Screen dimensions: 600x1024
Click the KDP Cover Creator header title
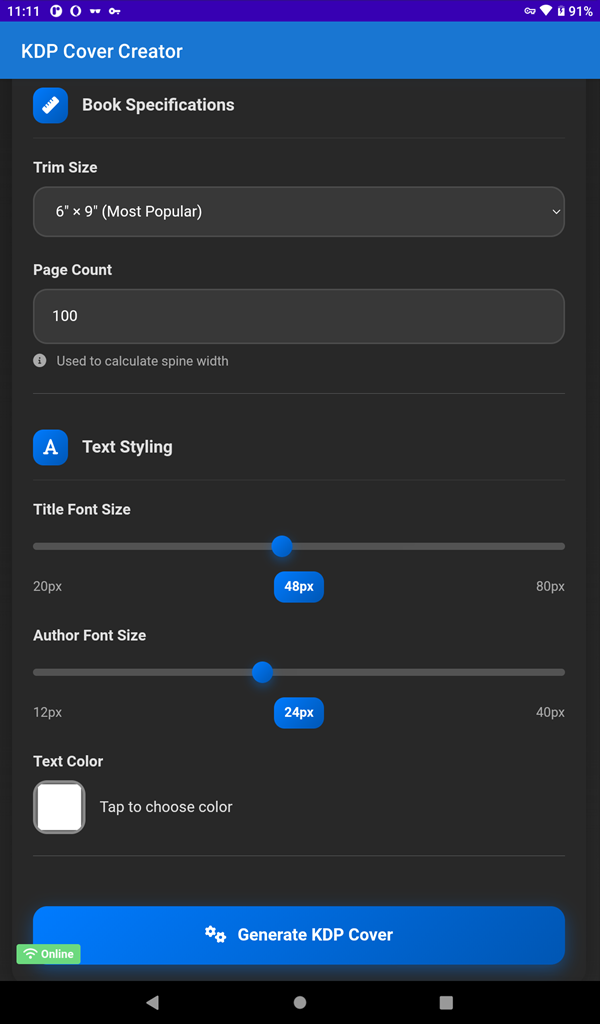tap(102, 51)
